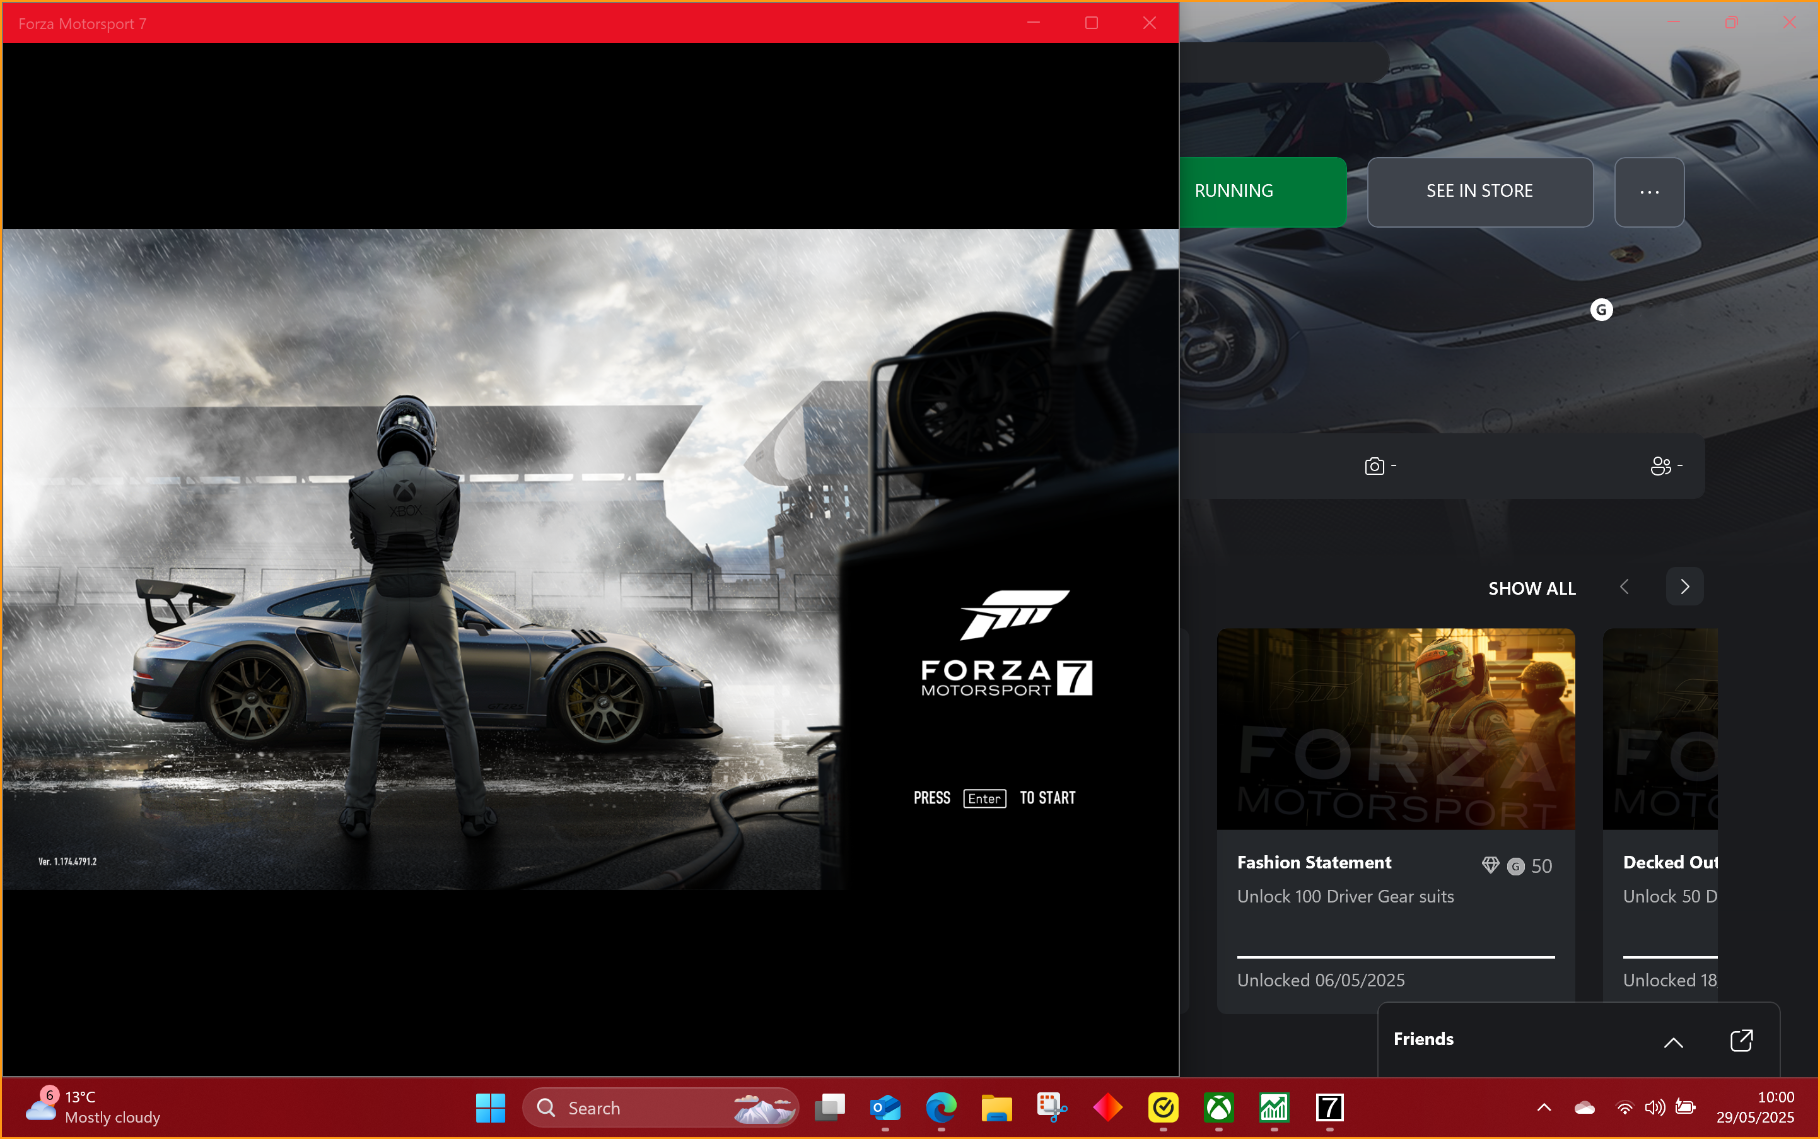Image resolution: width=1820 pixels, height=1139 pixels.
Task: Open the weather widget showing 13°C
Action: (93, 1107)
